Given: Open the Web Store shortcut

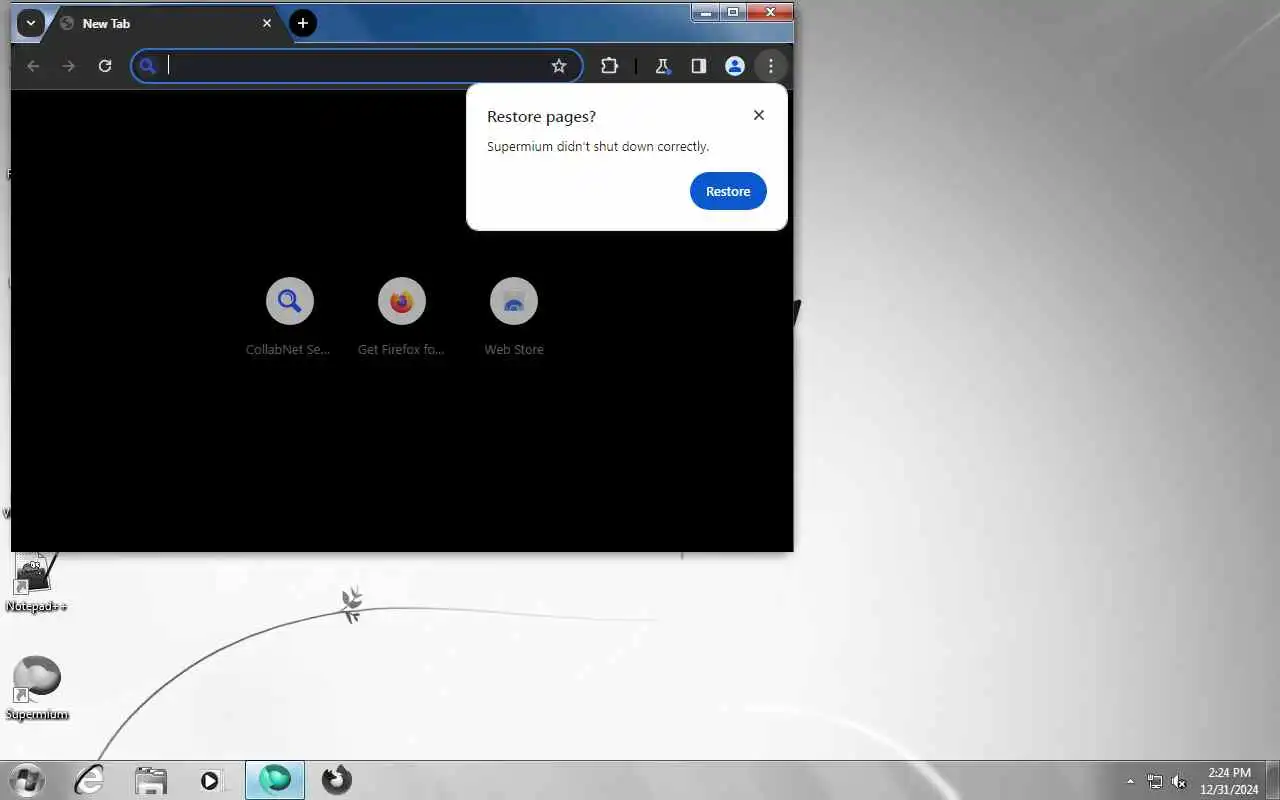Looking at the screenshot, I should click(514, 318).
